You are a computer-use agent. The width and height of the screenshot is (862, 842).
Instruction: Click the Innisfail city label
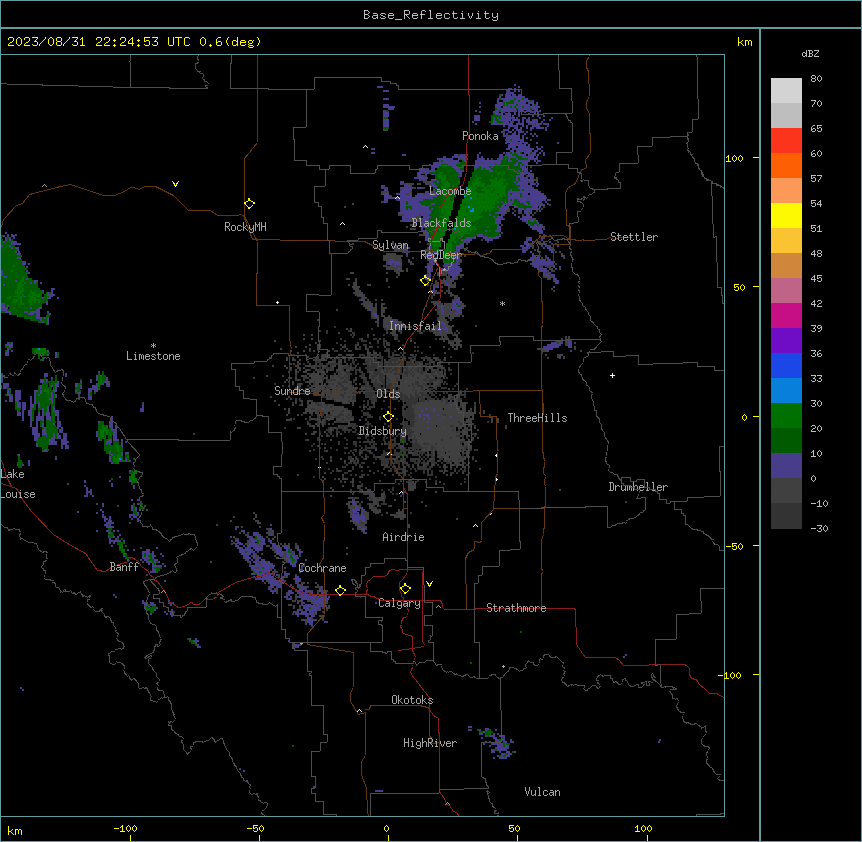(x=415, y=326)
